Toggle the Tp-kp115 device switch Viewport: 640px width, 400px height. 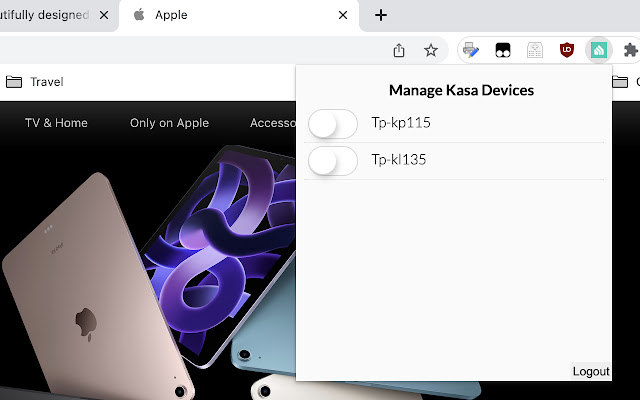click(333, 124)
